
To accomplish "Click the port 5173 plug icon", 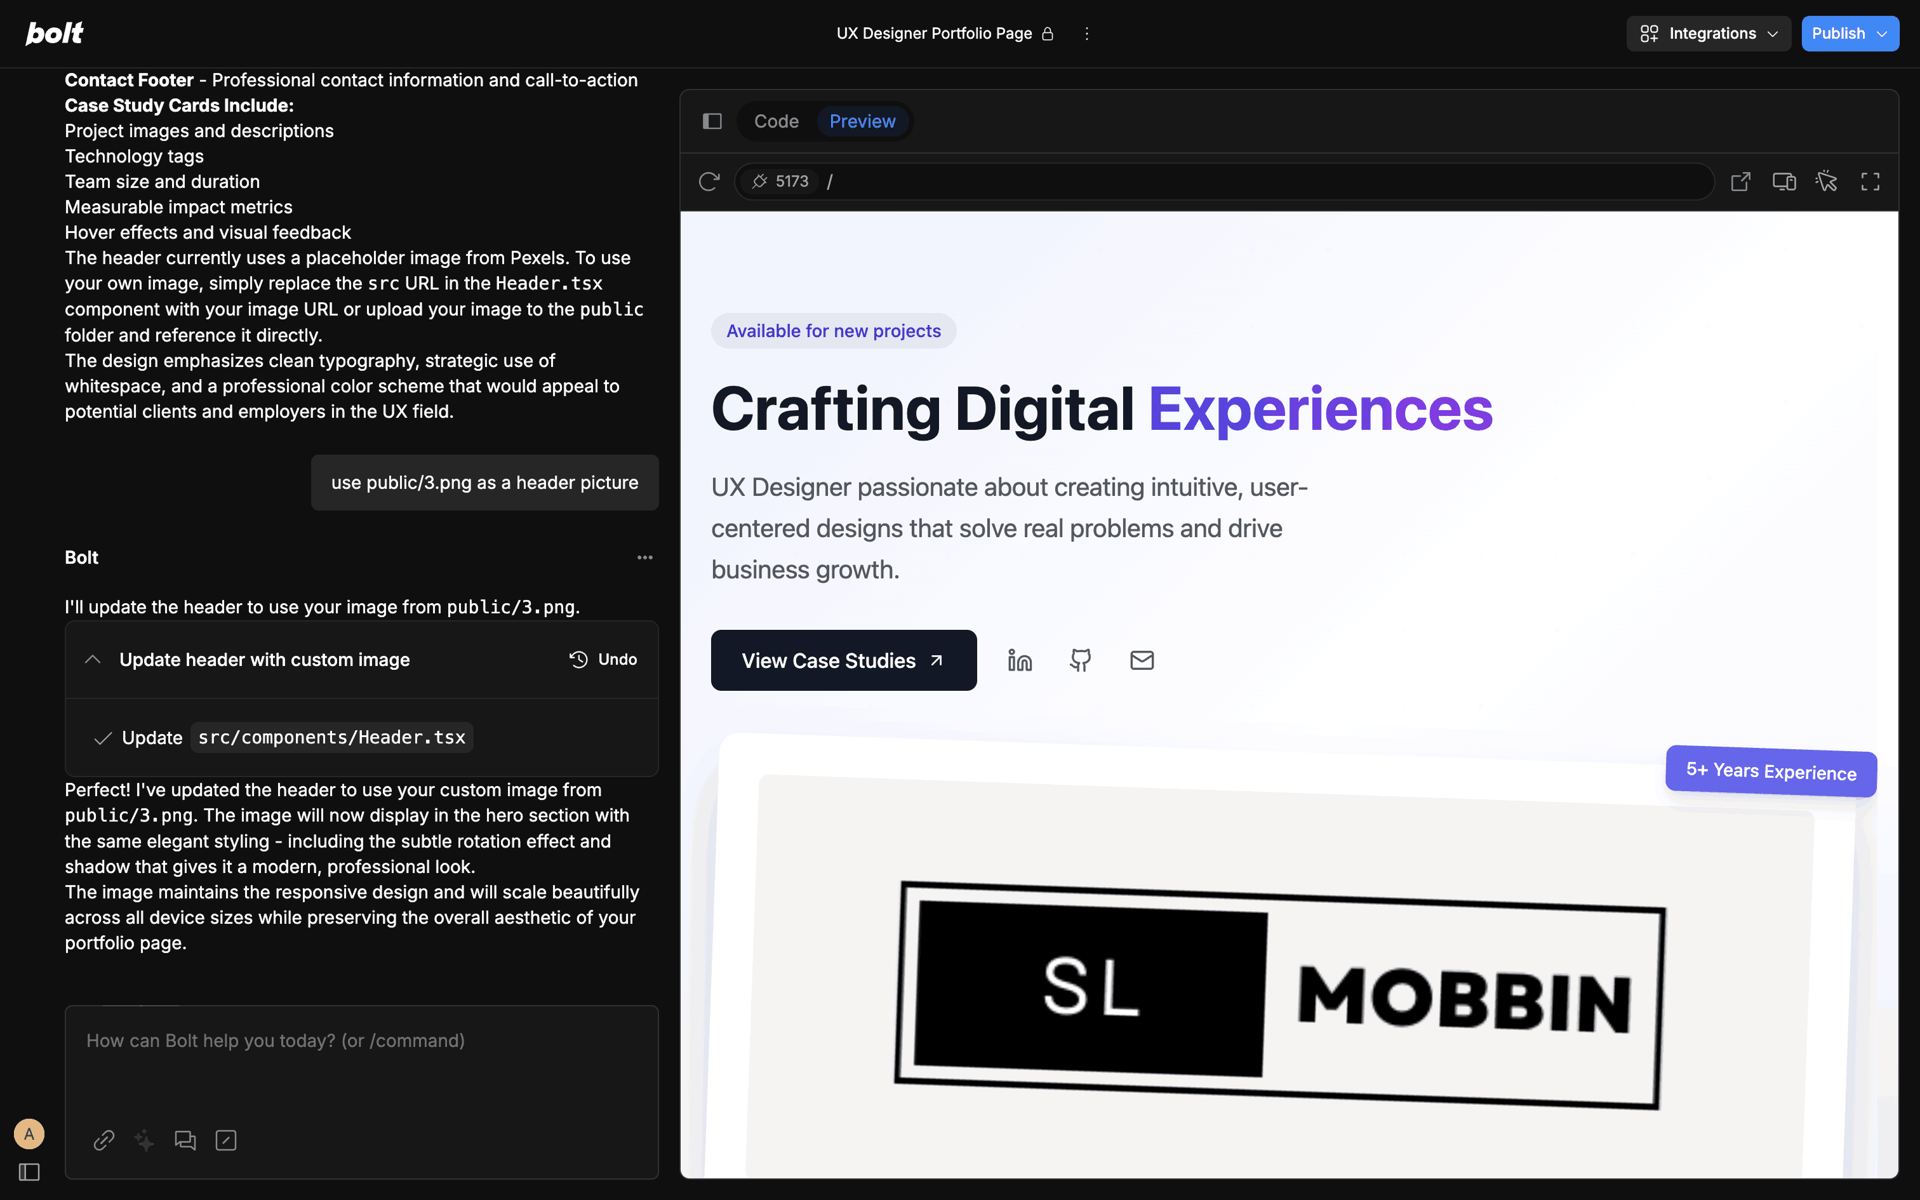I will click(x=760, y=181).
